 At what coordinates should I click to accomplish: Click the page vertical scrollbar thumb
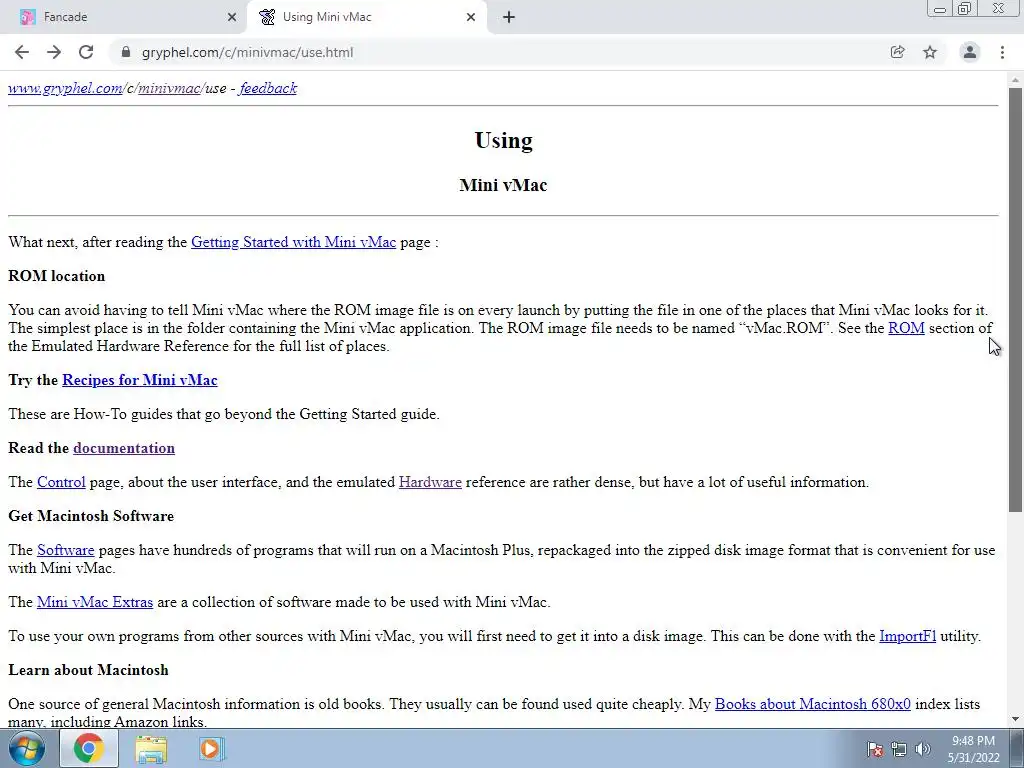[x=1015, y=299]
